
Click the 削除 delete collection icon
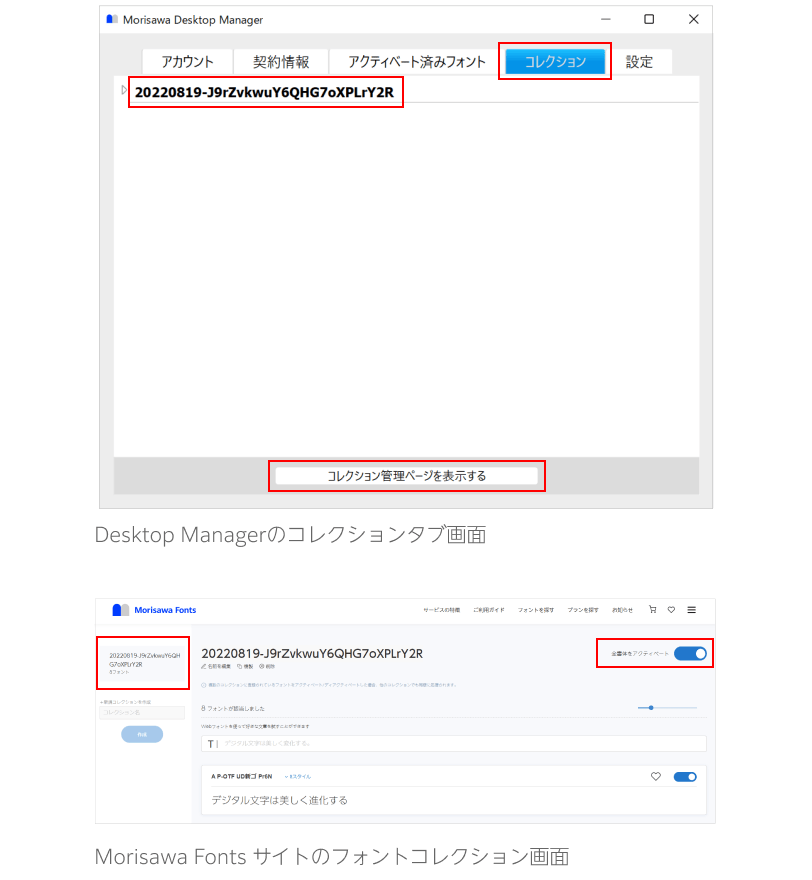tap(262, 665)
